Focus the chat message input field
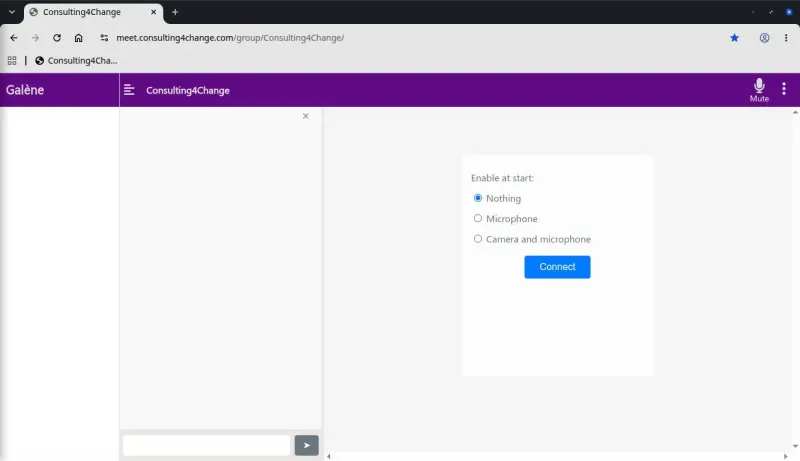Viewport: 800px width, 461px height. 207,445
